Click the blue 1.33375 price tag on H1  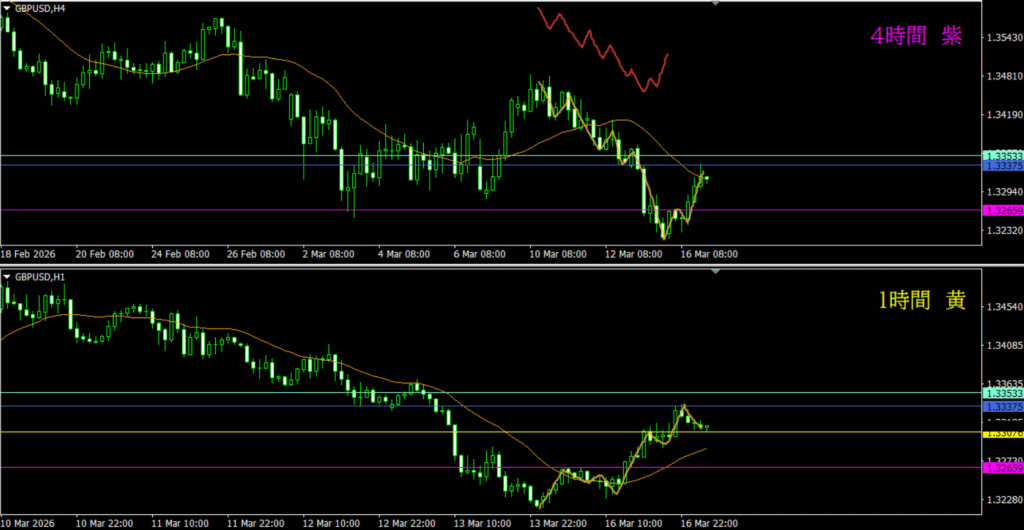tap(1003, 407)
